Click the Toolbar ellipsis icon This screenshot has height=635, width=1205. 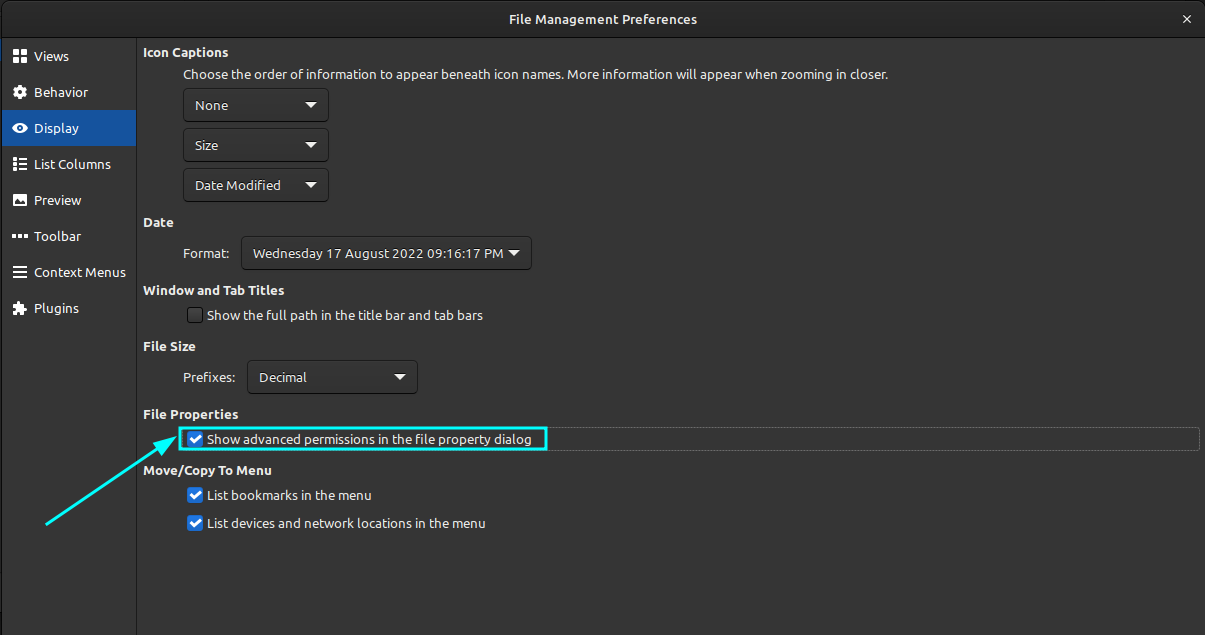coord(19,236)
